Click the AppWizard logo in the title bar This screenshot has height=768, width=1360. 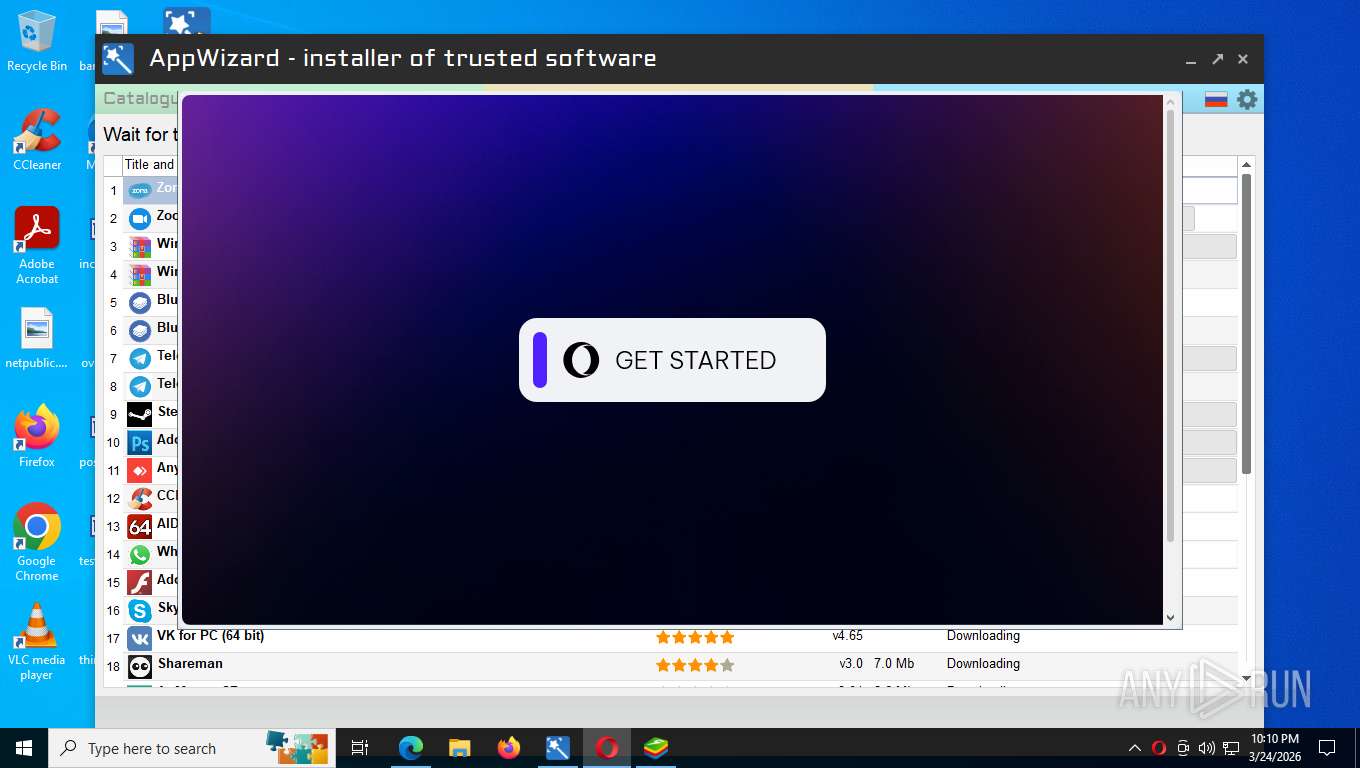(x=118, y=59)
